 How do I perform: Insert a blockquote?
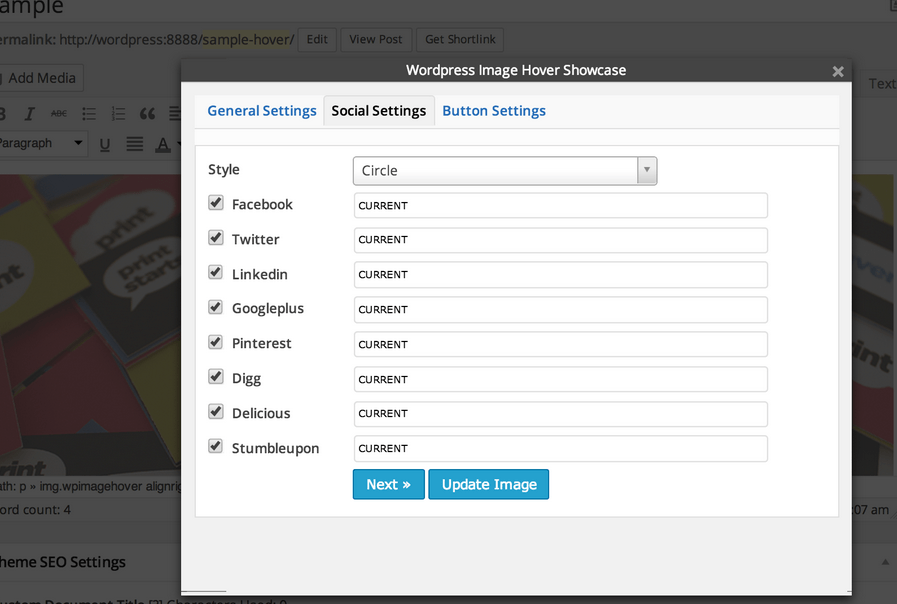coord(148,114)
